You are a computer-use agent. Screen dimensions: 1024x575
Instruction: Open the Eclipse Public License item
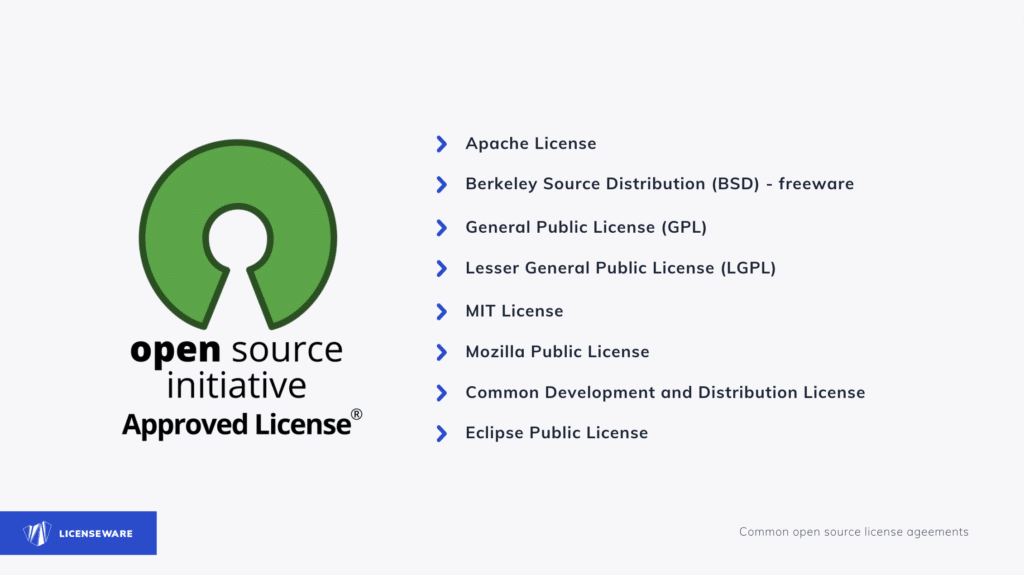tap(556, 433)
